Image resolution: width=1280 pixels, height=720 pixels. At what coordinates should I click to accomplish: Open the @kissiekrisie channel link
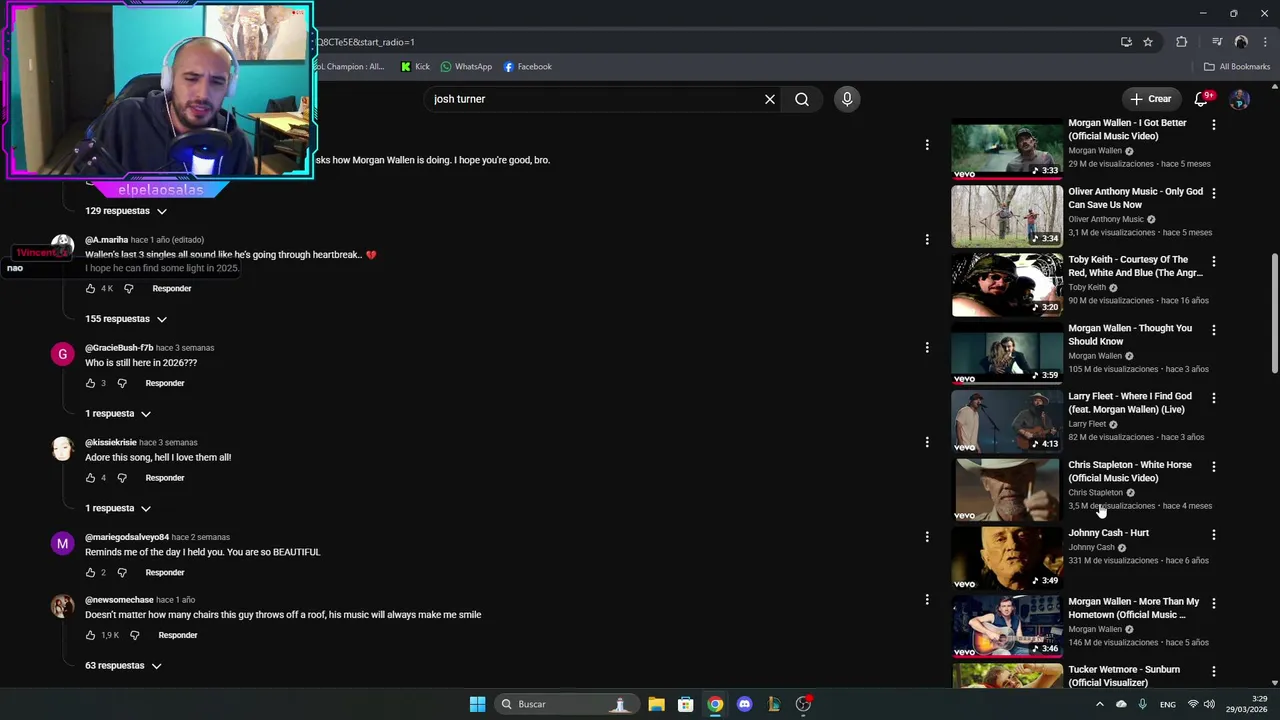tap(111, 442)
